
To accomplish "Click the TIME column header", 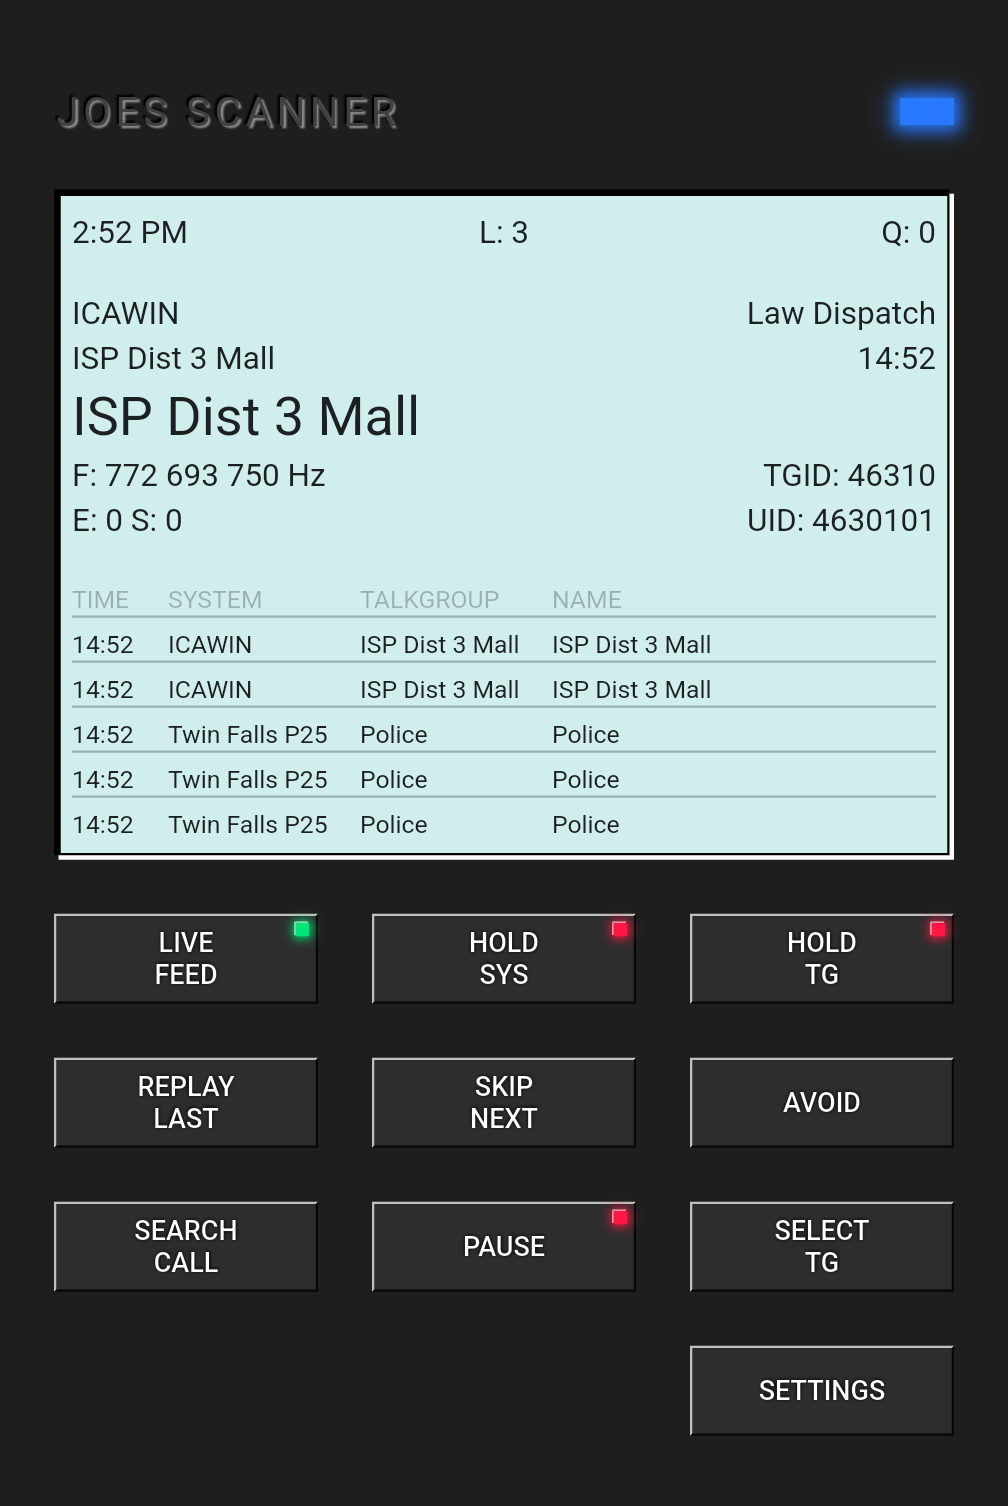I will click(x=100, y=599).
